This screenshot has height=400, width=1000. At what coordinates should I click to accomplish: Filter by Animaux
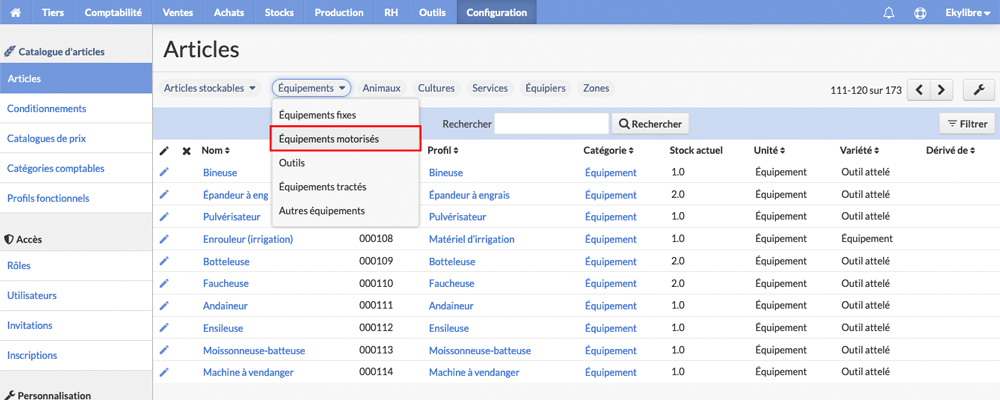382,88
